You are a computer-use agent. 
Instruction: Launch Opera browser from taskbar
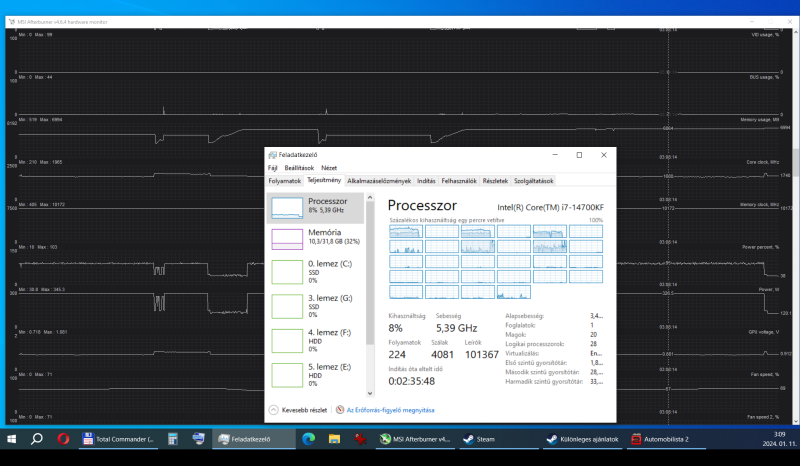click(x=63, y=439)
